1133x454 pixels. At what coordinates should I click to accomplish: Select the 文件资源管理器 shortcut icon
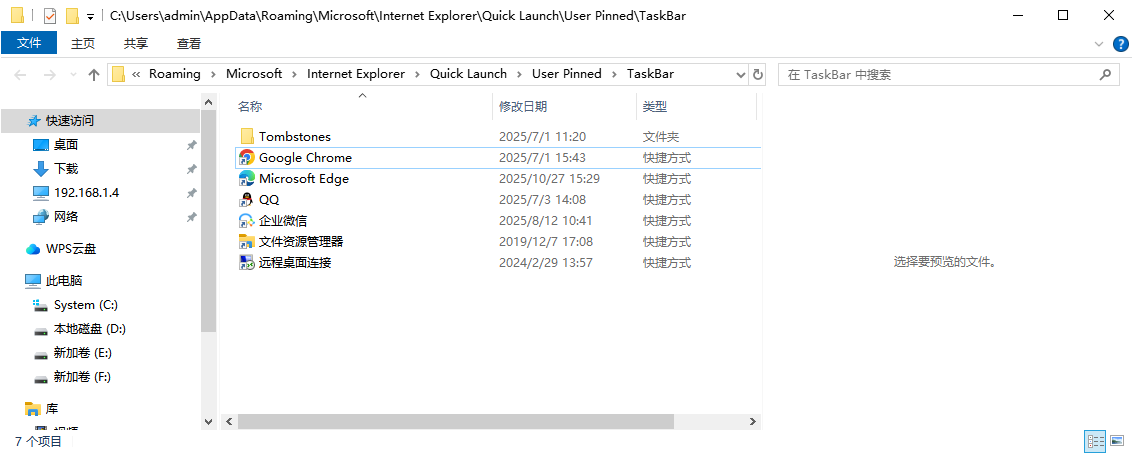tap(247, 242)
